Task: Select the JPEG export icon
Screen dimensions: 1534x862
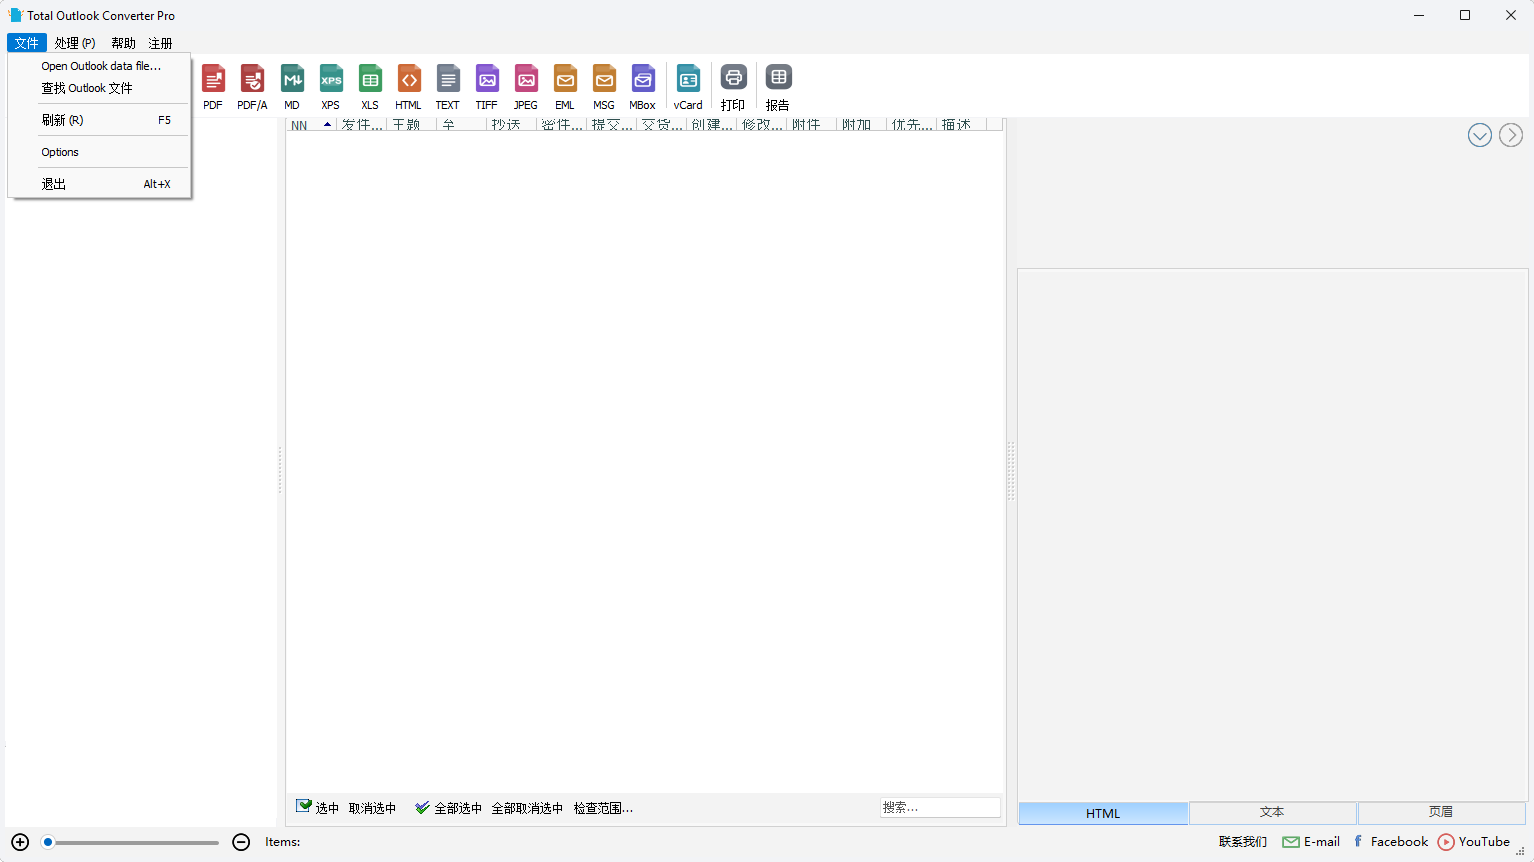Action: pyautogui.click(x=526, y=87)
